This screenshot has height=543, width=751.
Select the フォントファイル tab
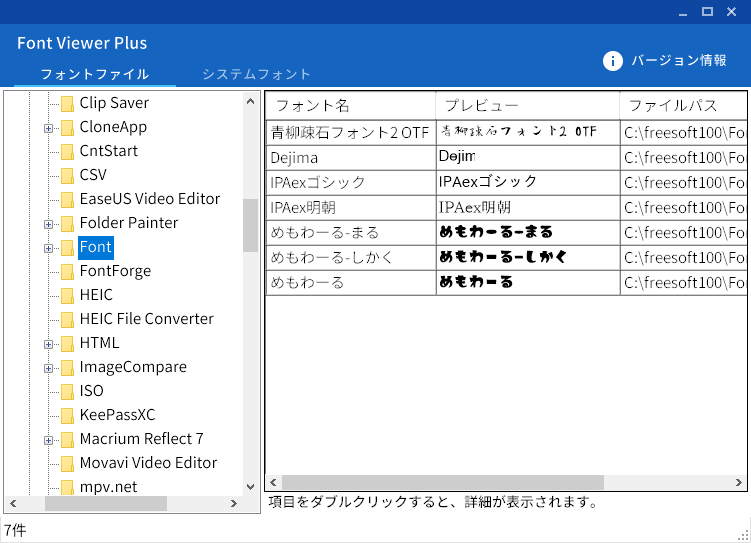pos(95,74)
